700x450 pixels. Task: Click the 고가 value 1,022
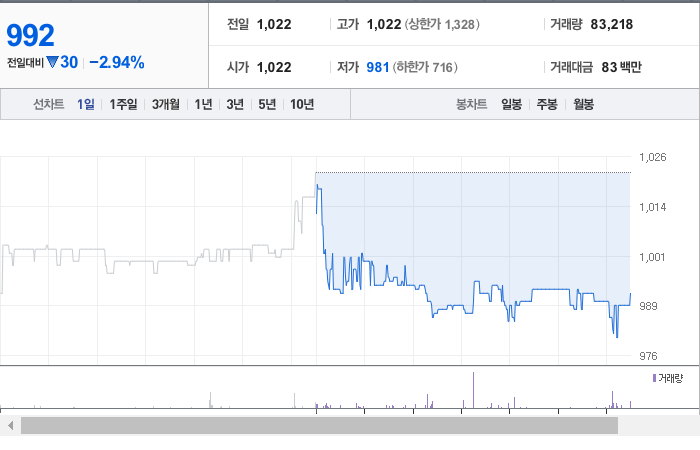[x=384, y=24]
